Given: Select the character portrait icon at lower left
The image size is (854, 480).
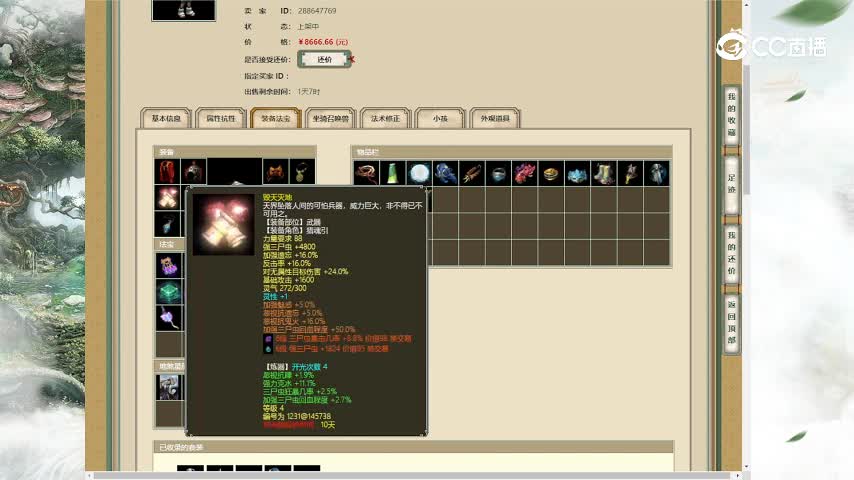Looking at the screenshot, I should [169, 387].
